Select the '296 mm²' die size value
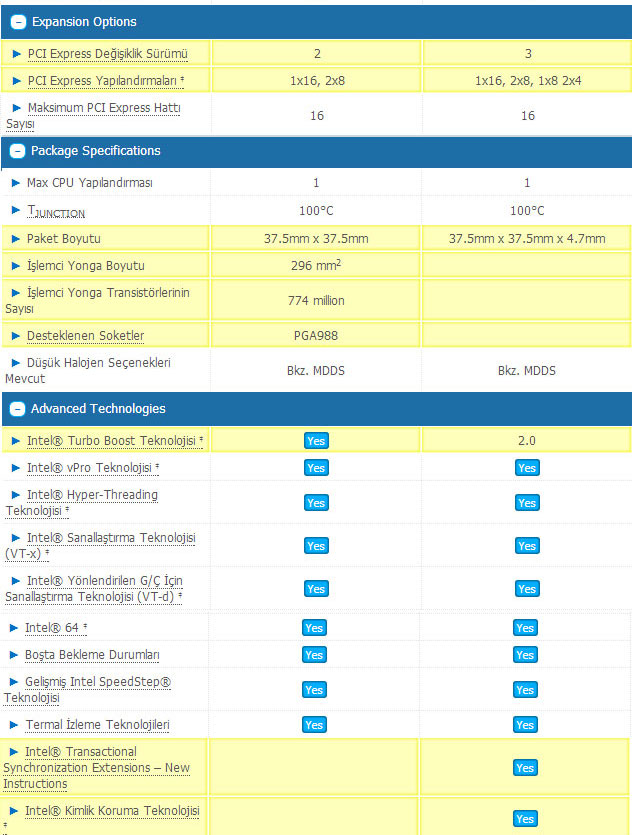Screen dimensions: 632x835 (x=316, y=265)
